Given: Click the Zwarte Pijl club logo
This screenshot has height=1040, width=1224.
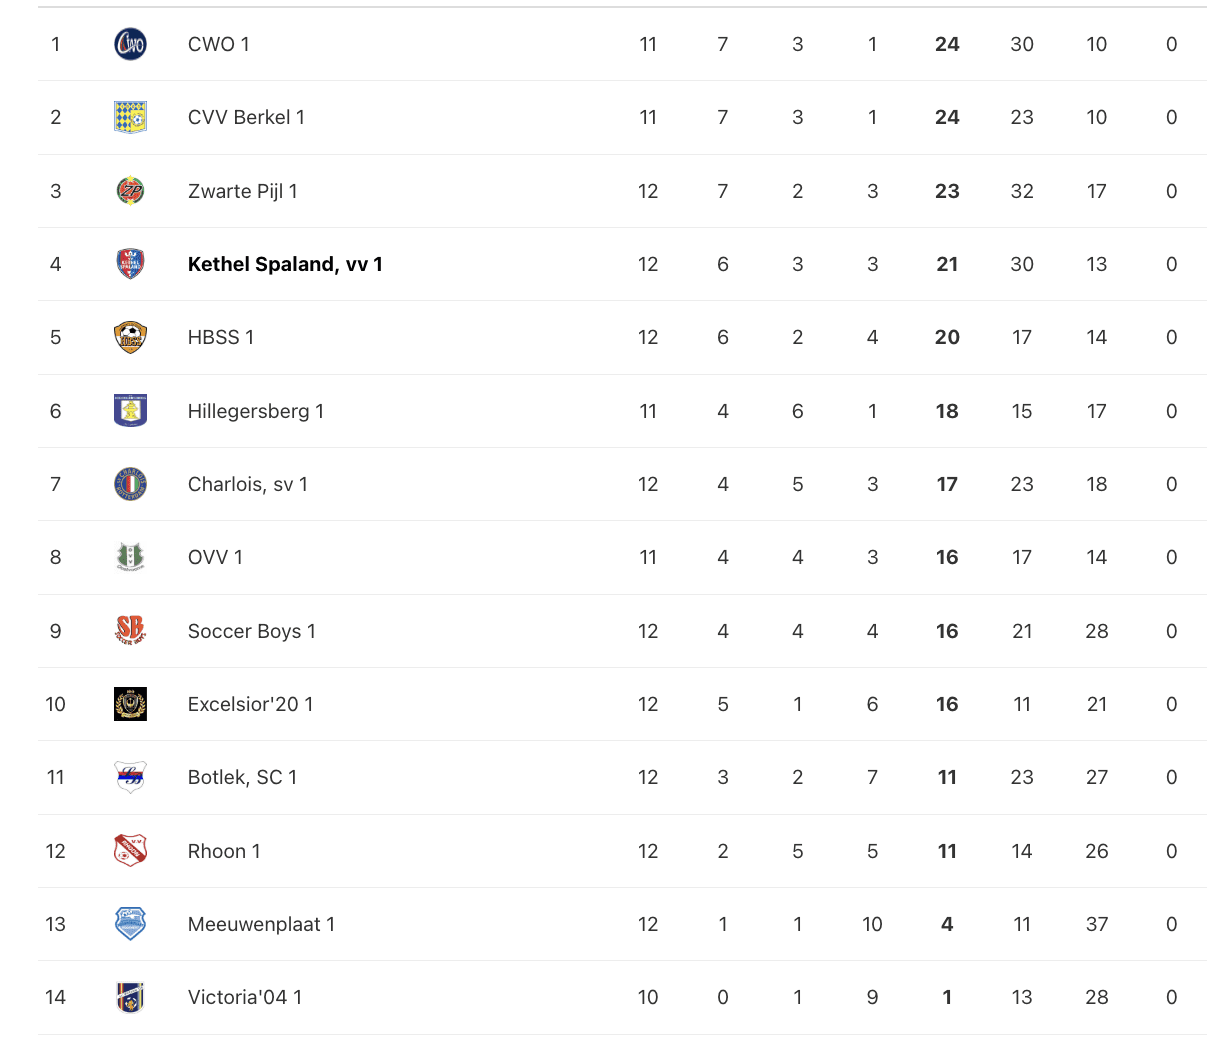Looking at the screenshot, I should [x=130, y=191].
